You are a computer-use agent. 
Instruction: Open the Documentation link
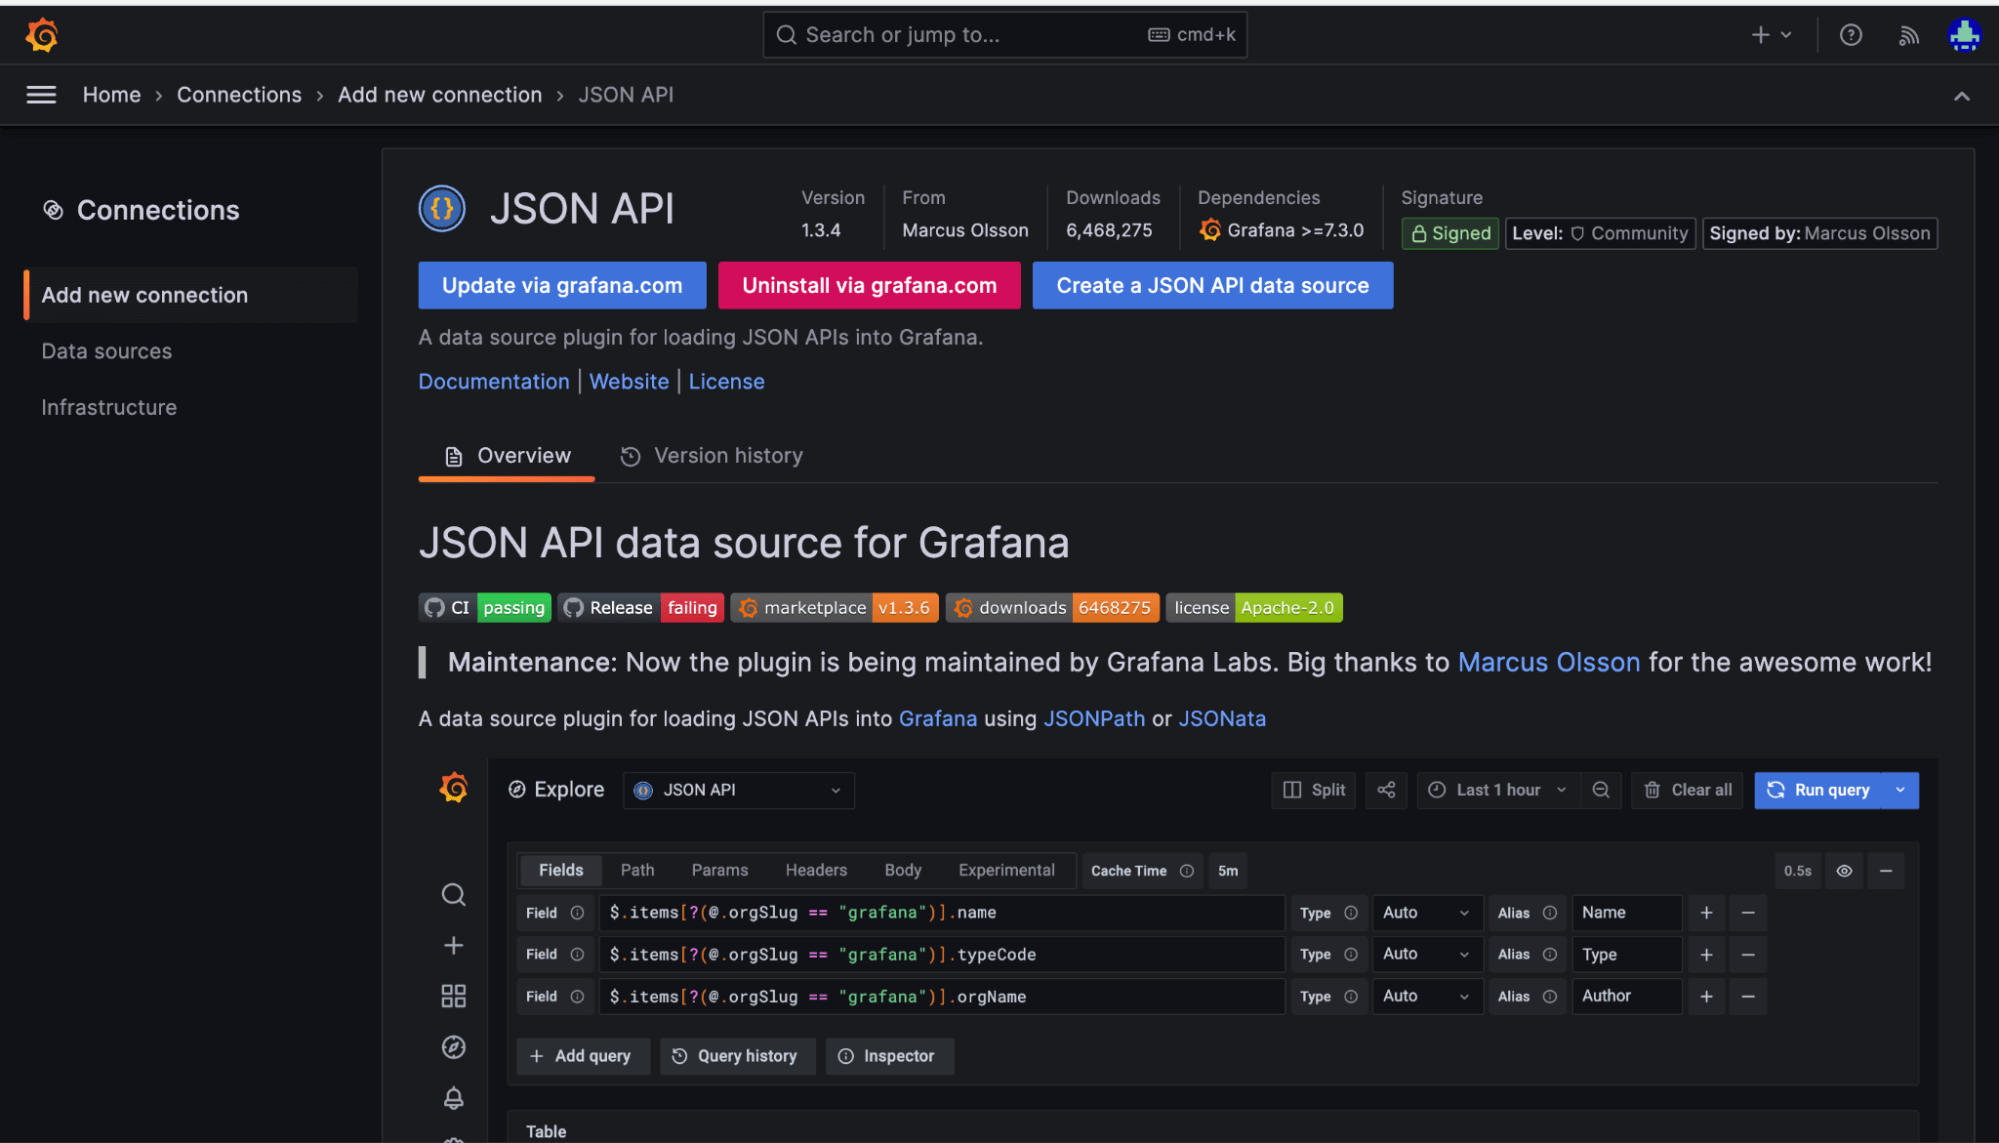[x=493, y=382]
